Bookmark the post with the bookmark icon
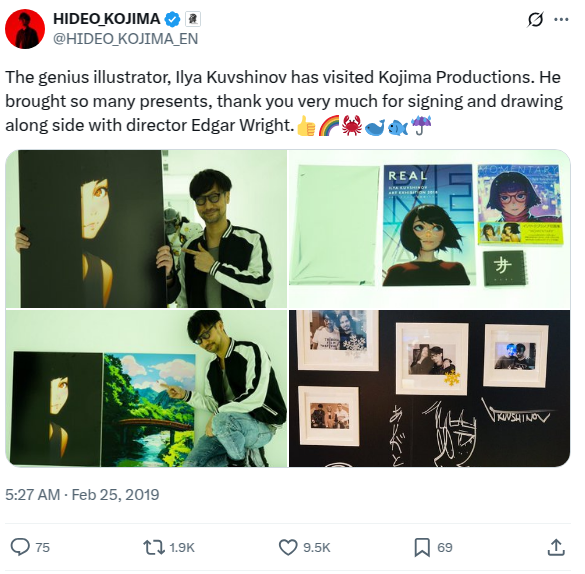Image resolution: width=585 pixels, height=574 pixels. (422, 547)
